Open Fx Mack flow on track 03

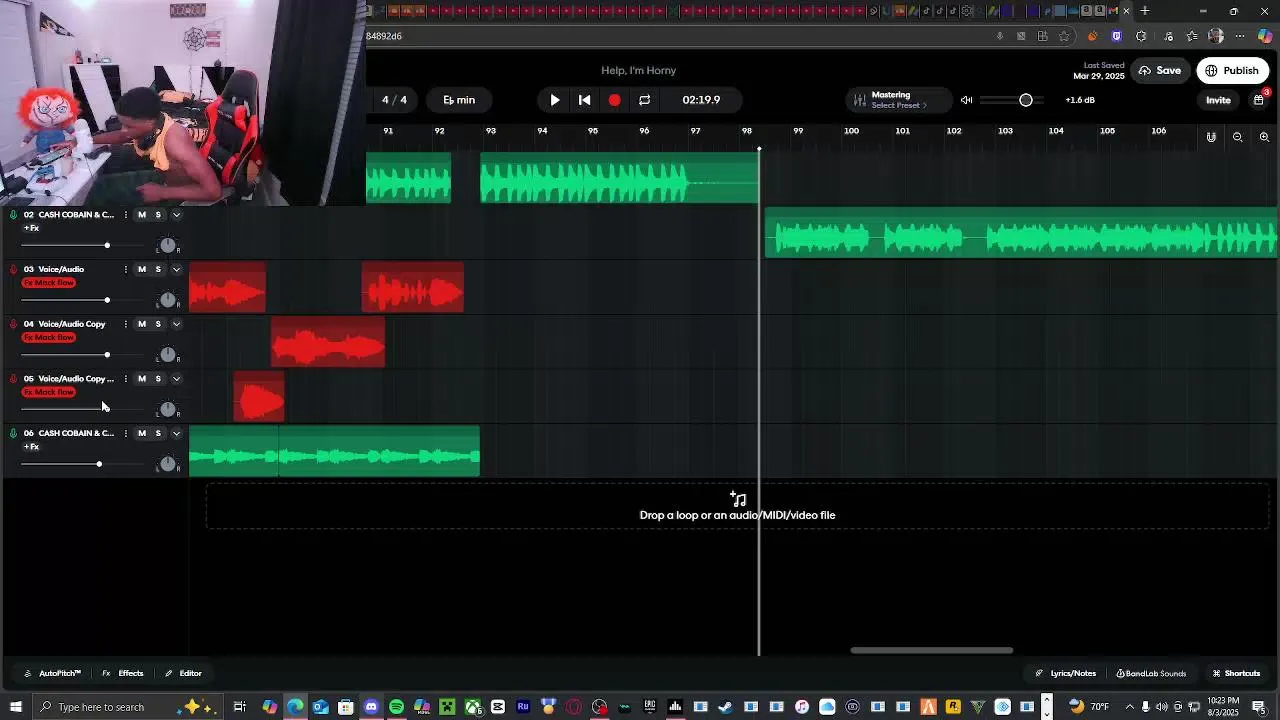click(49, 283)
